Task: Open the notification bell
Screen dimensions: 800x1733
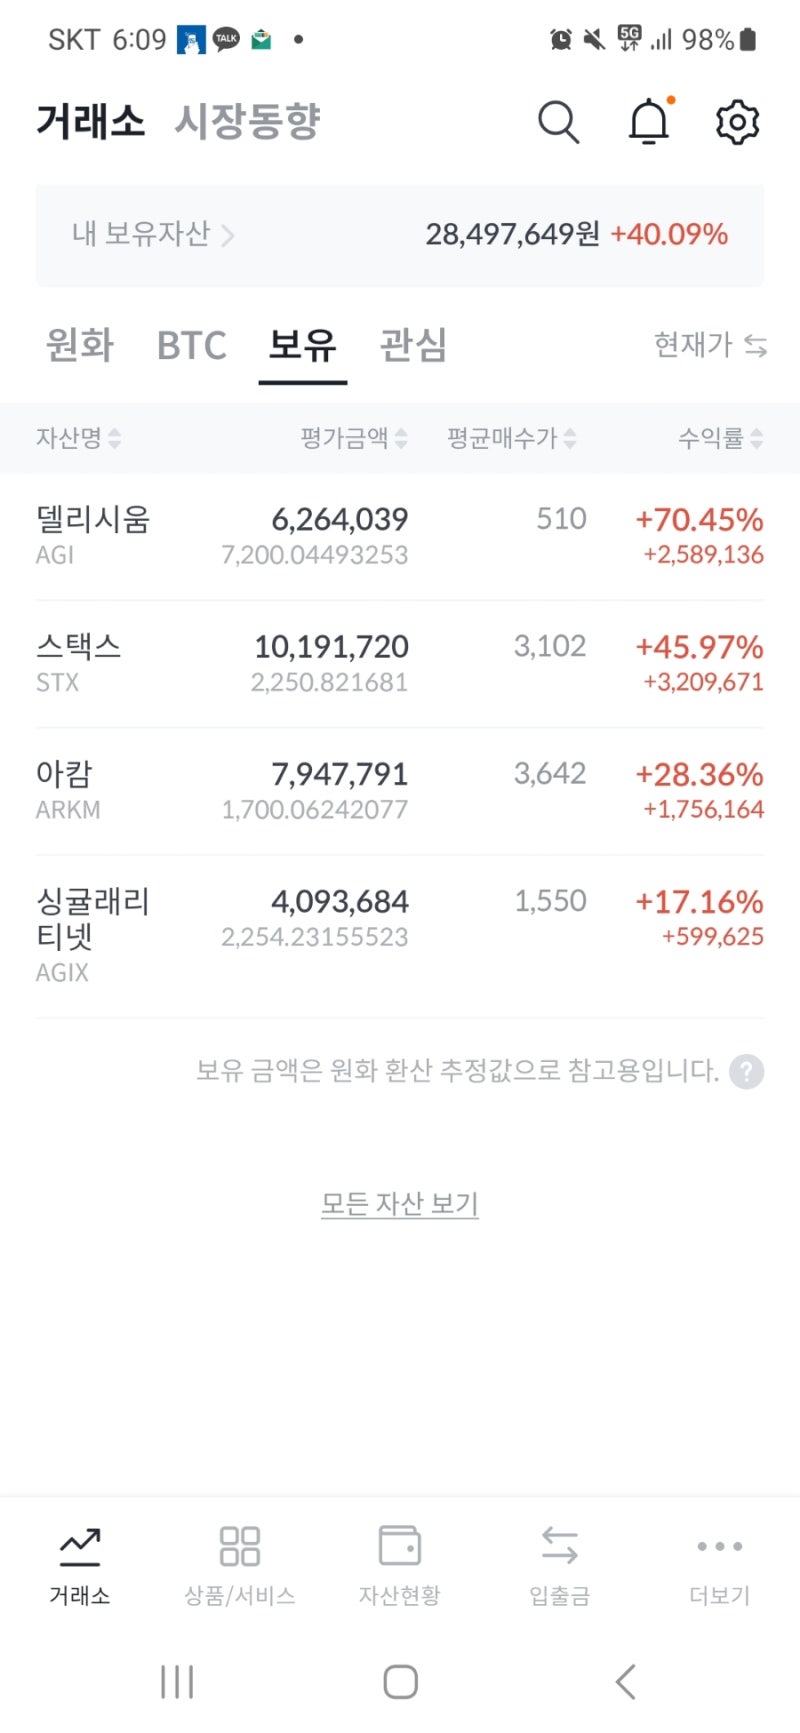Action: coord(648,121)
